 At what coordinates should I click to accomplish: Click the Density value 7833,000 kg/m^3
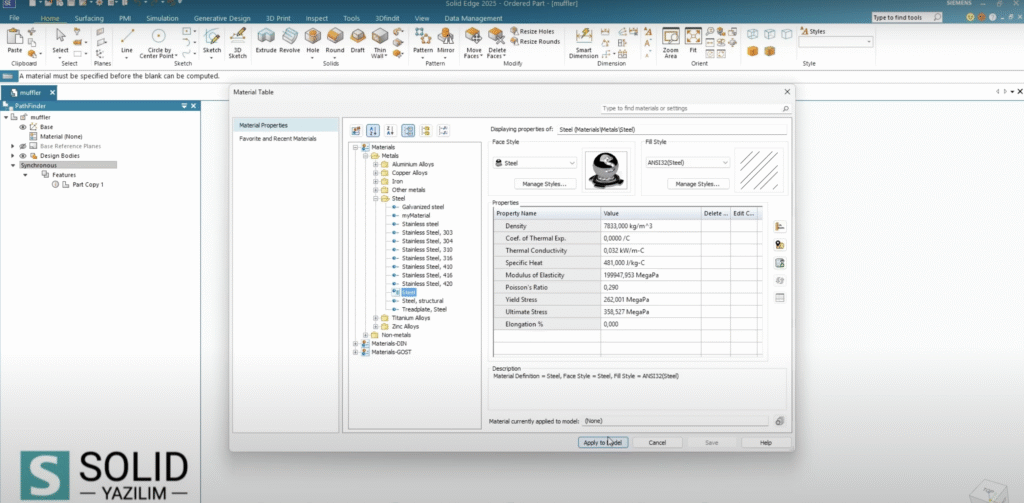pyautogui.click(x=650, y=226)
